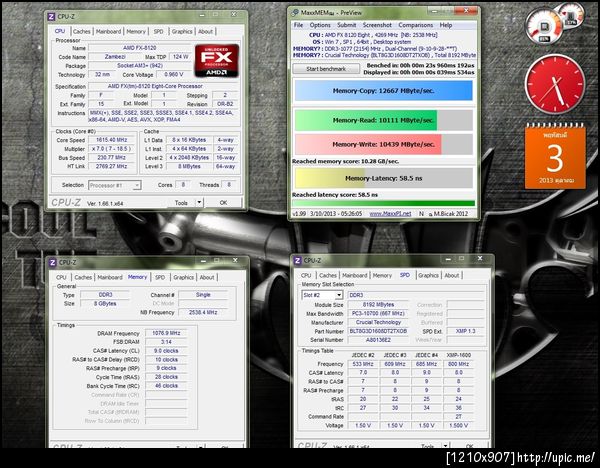Expand Tools dropdown arrow in SPD CPU-Z window

tap(445, 446)
